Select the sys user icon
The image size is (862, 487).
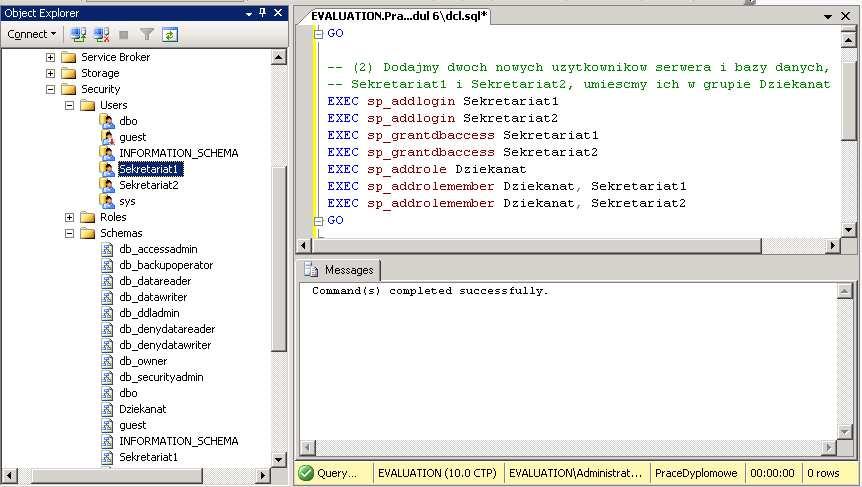click(x=107, y=201)
